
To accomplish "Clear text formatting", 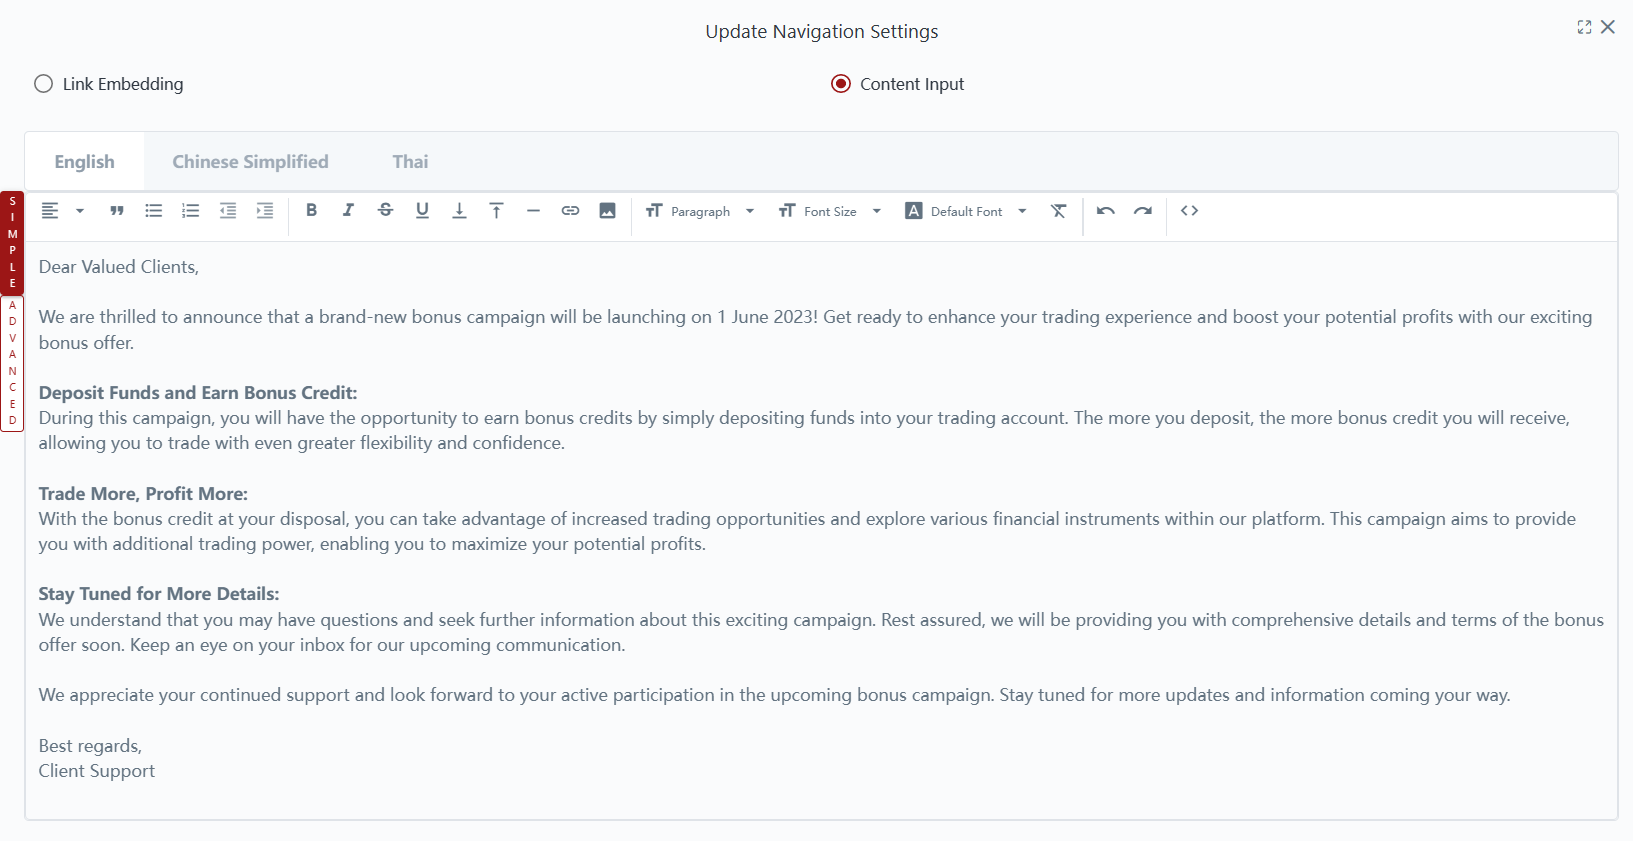I will tap(1058, 211).
